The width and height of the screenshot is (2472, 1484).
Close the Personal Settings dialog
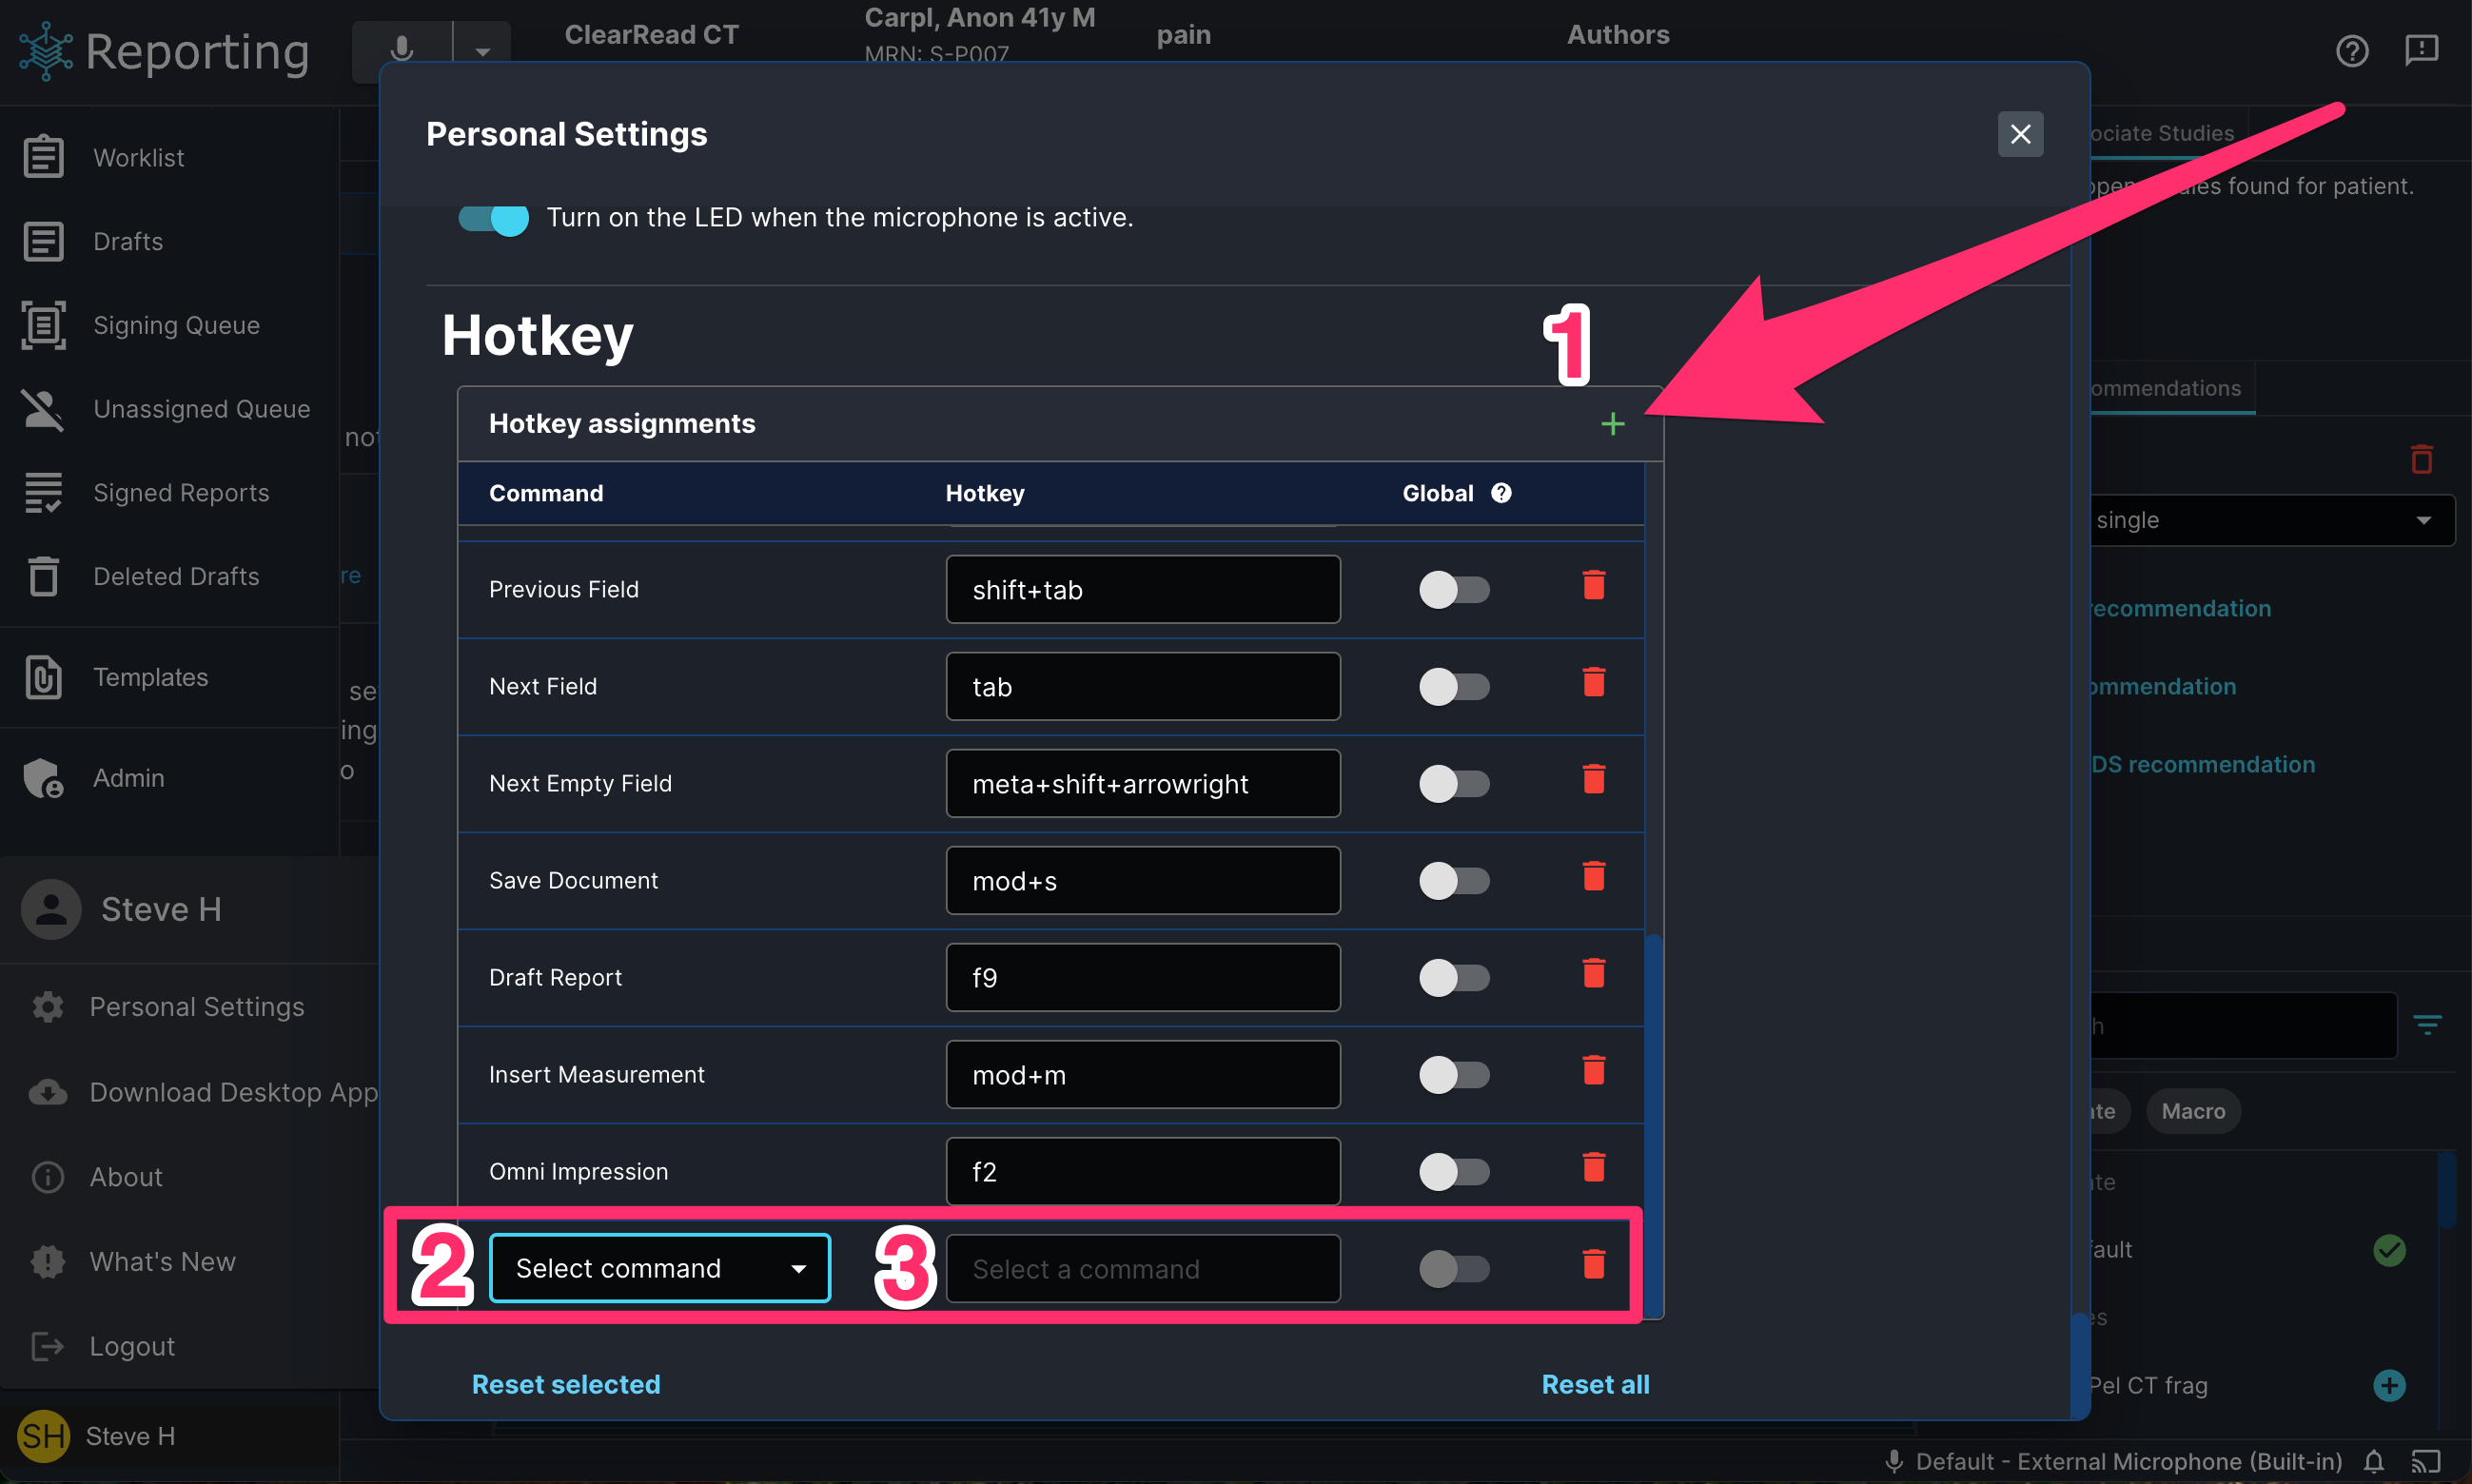pyautogui.click(x=2020, y=134)
